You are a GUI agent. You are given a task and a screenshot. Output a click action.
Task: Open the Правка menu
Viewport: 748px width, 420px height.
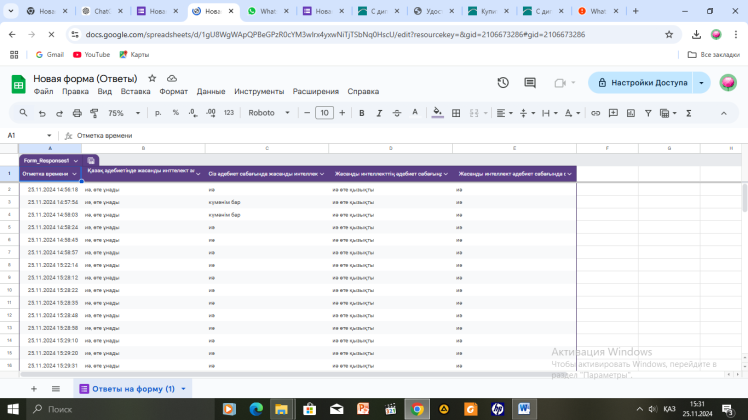click(75, 91)
